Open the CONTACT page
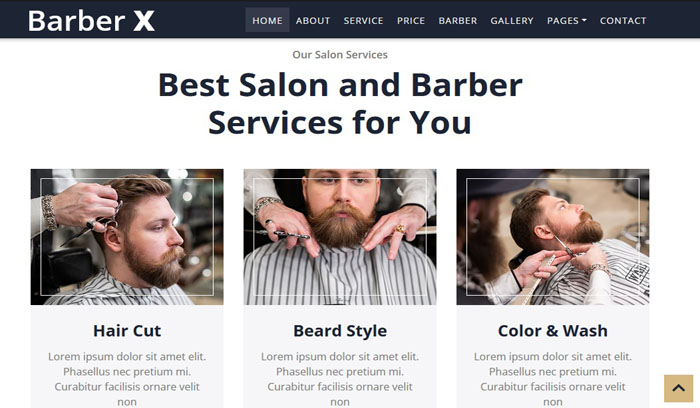The width and height of the screenshot is (700, 408). click(623, 21)
